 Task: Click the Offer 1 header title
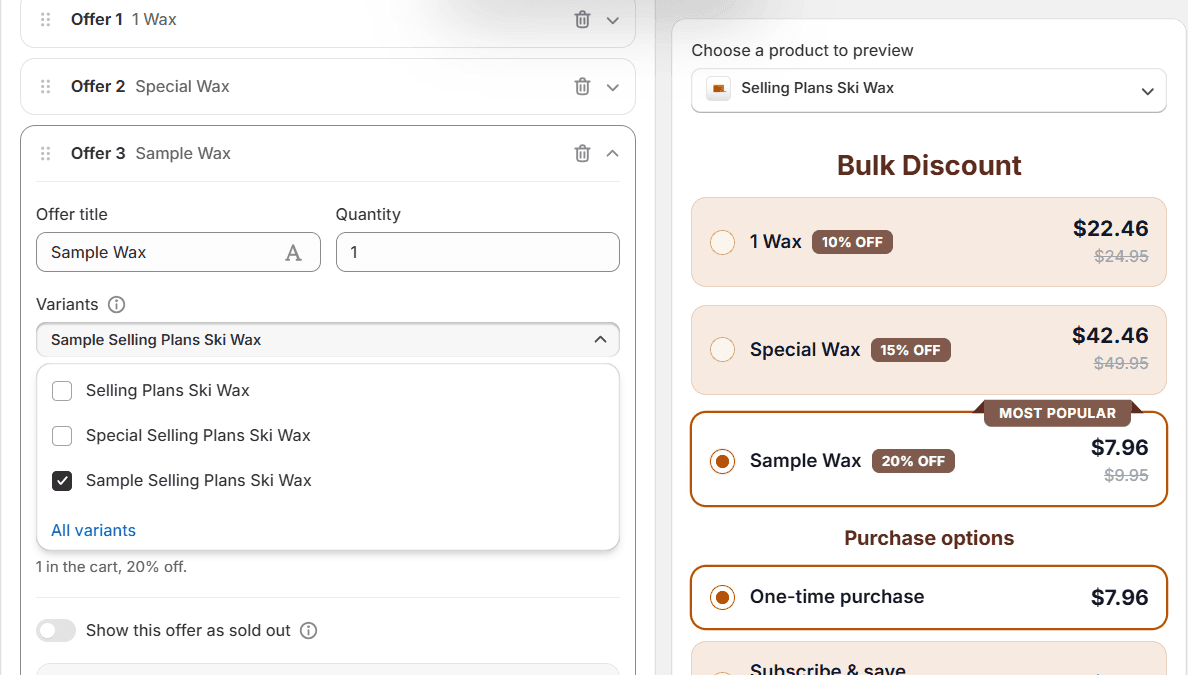(96, 20)
